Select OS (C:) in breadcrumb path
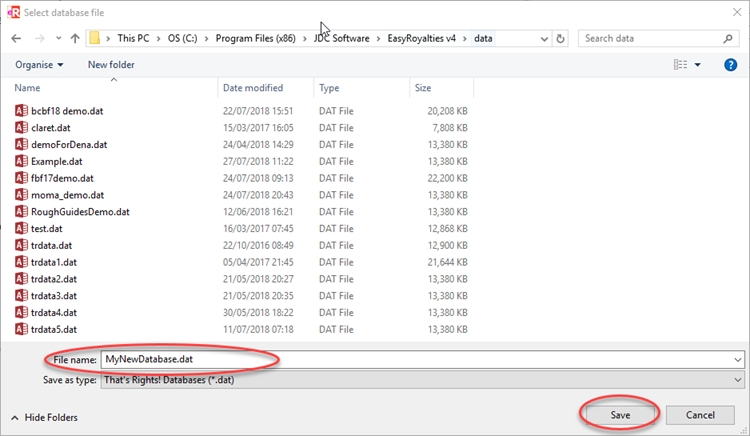Screen dimensions: 750x436 pyautogui.click(x=182, y=38)
